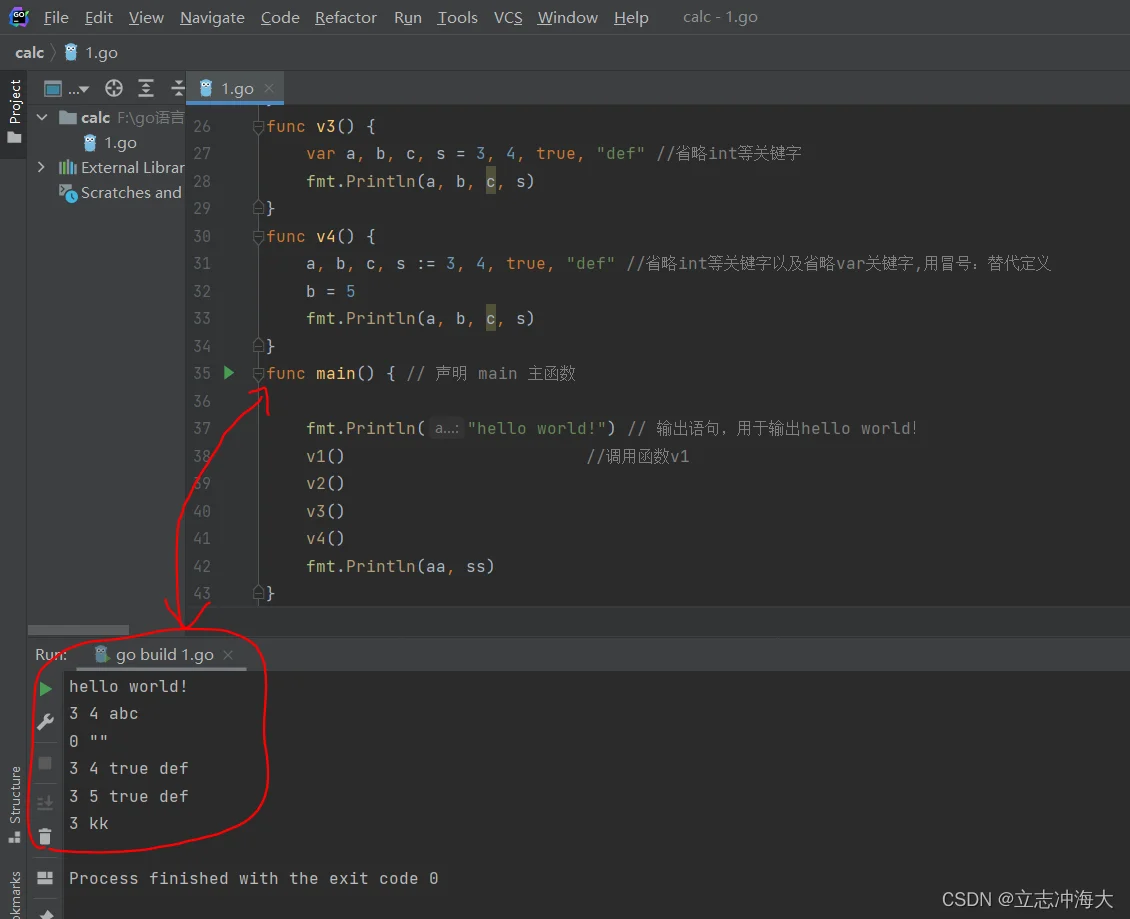Collapse the calc project folder
This screenshot has height=919, width=1130.
(42, 118)
